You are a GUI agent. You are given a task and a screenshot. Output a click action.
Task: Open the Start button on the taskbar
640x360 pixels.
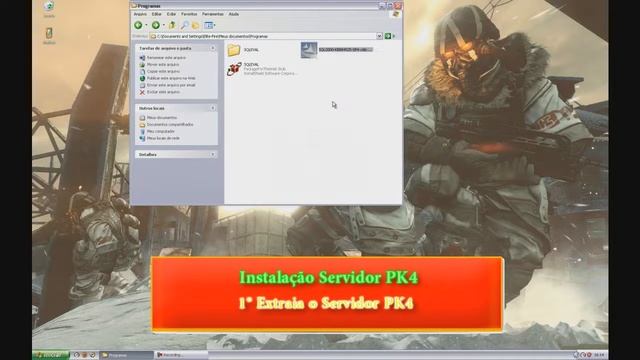point(51,355)
